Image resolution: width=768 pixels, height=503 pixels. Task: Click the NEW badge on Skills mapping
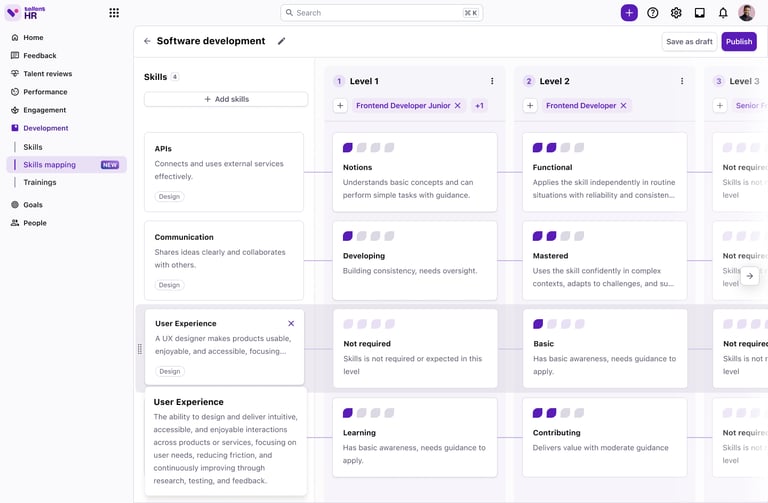point(110,165)
